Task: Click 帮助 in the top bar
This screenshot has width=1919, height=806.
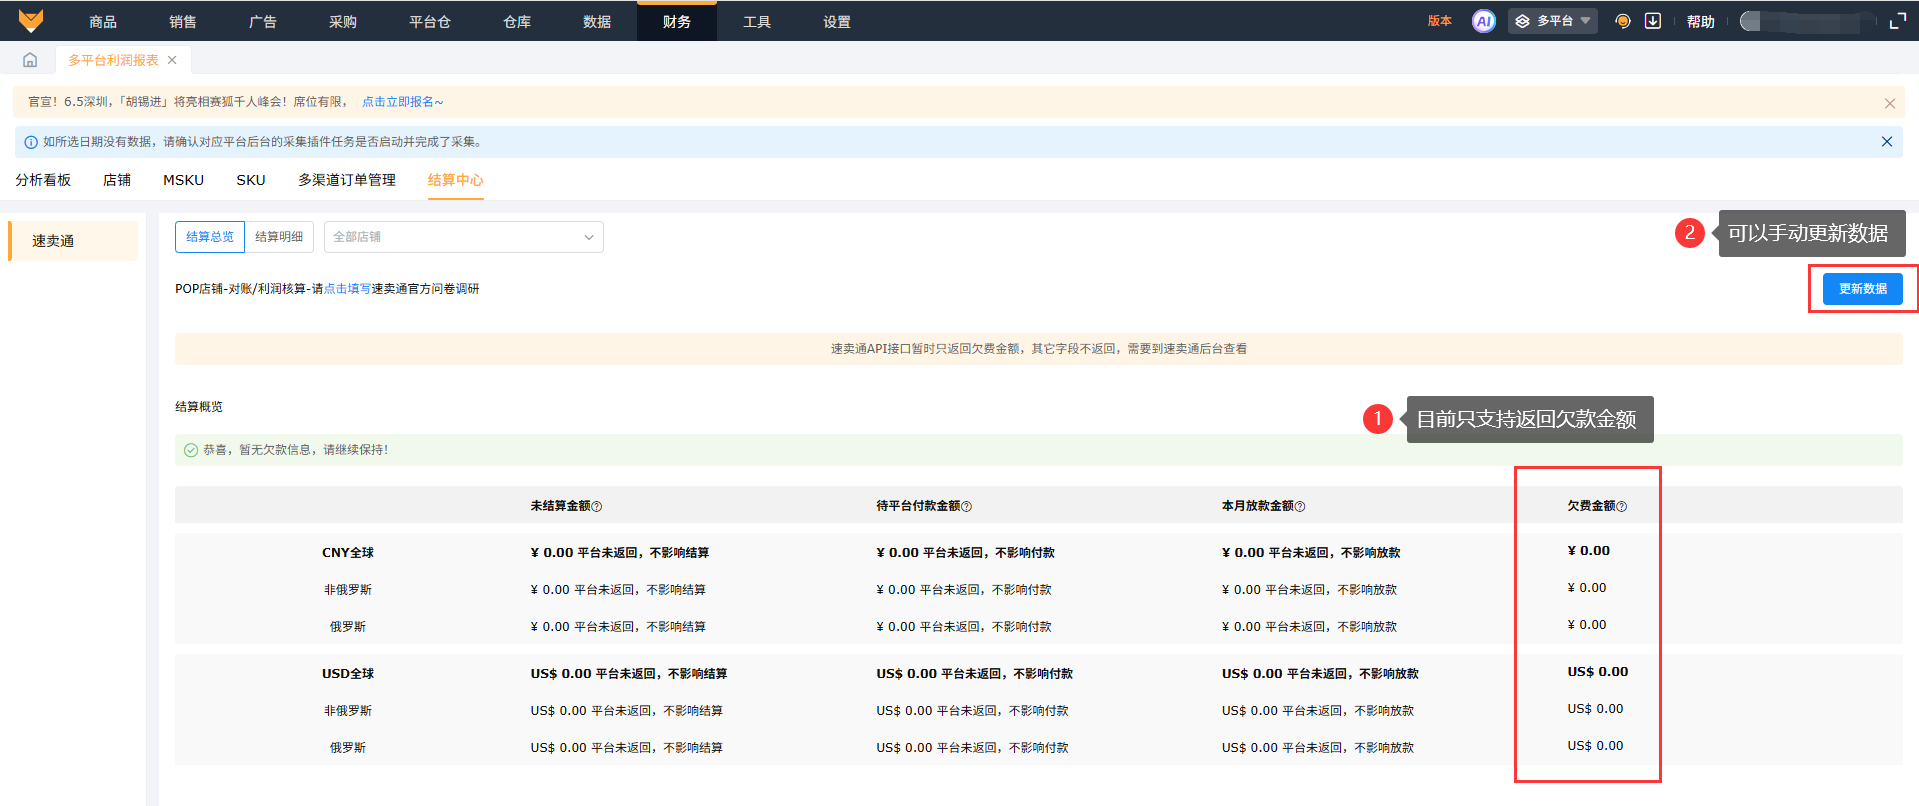Action: pos(1701,22)
